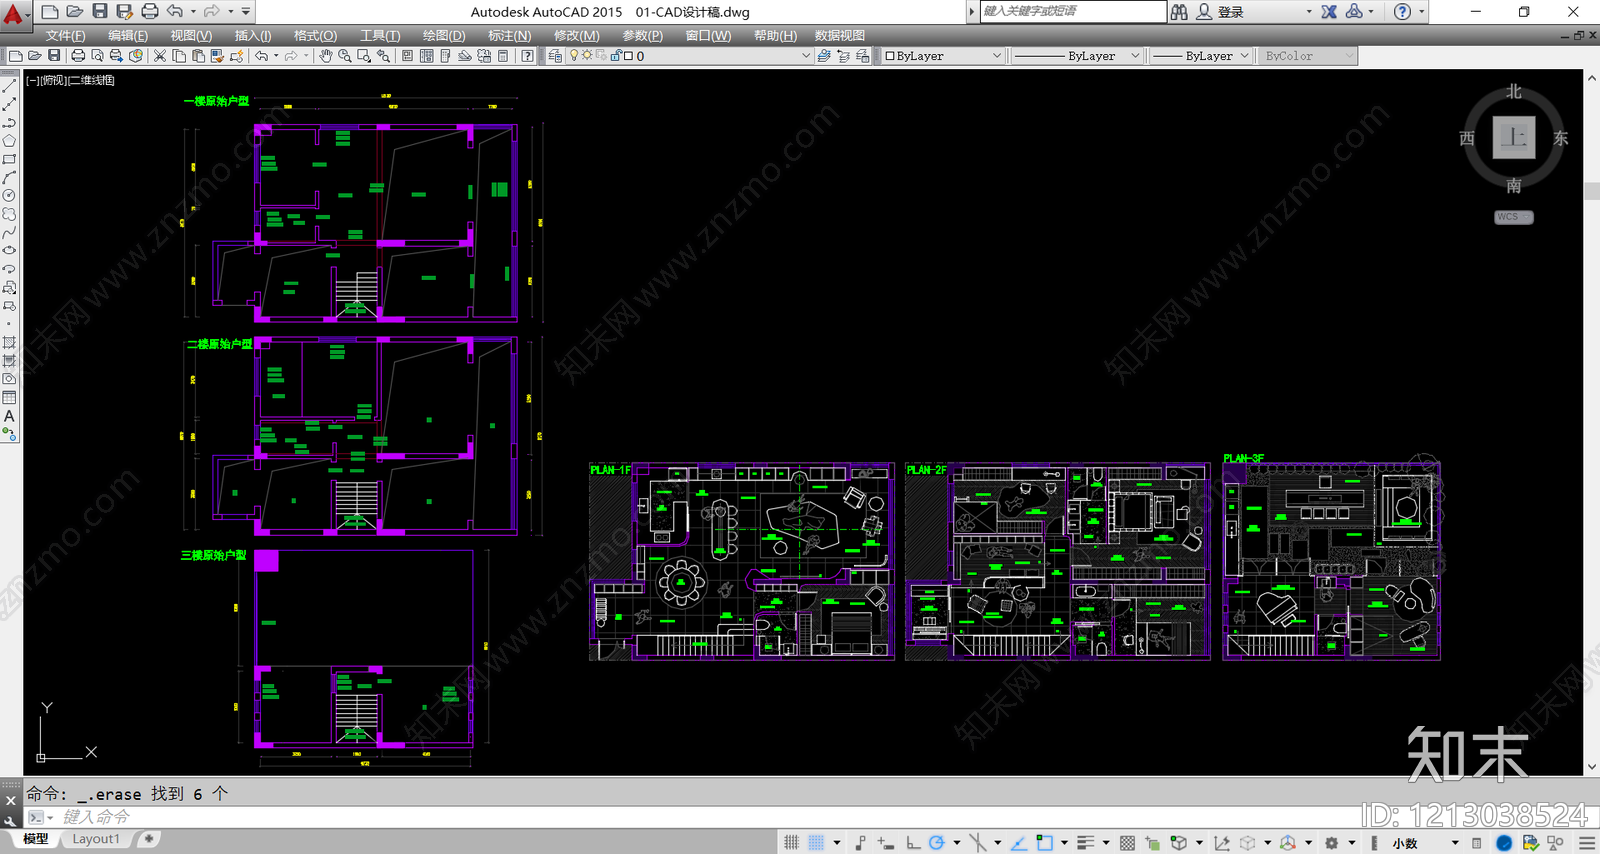Click the Help question mark toolbar icon
1600x854 pixels.
(527, 56)
